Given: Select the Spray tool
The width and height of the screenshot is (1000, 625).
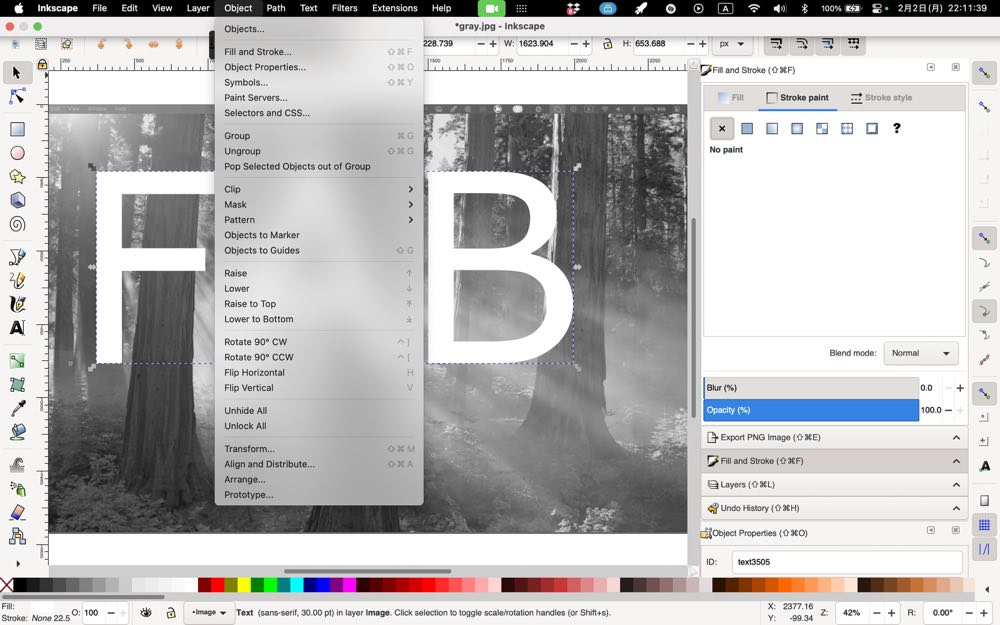Looking at the screenshot, I should (17, 489).
